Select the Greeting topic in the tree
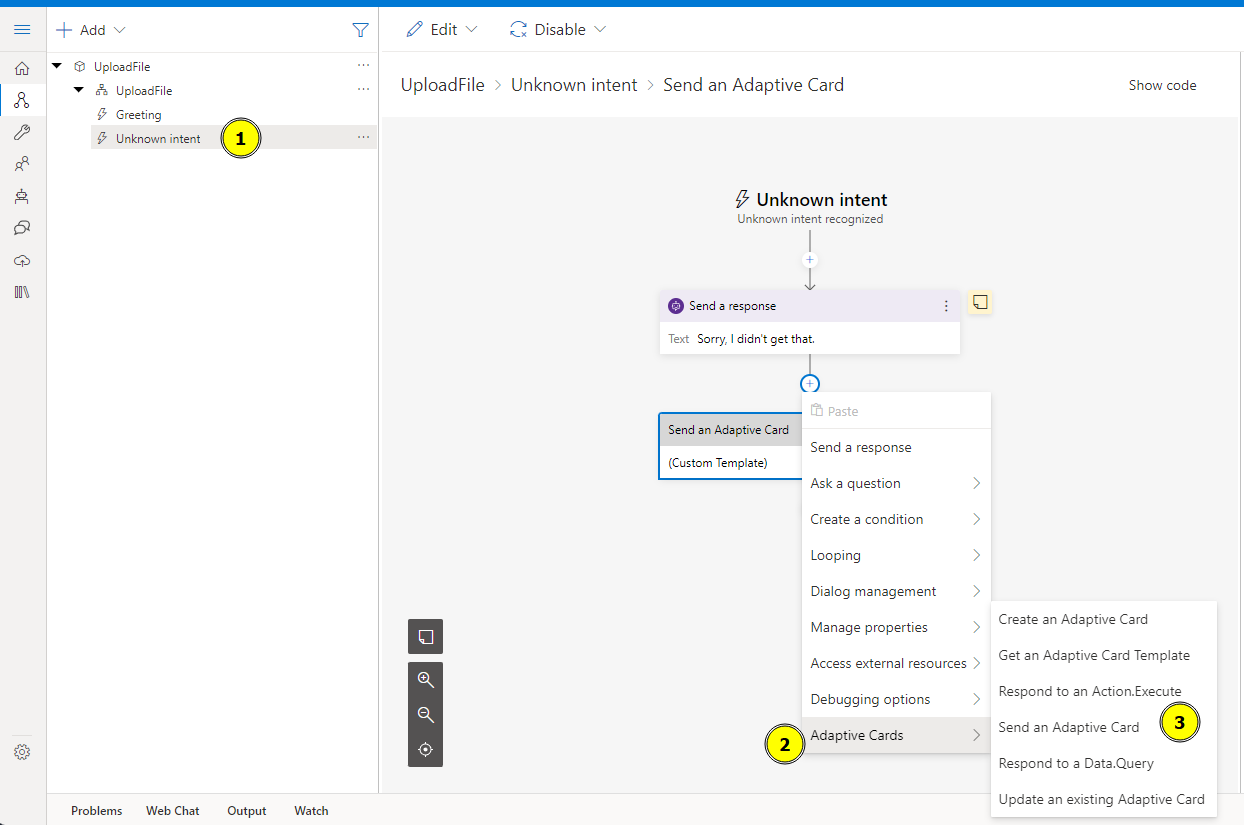This screenshot has height=825, width=1244. 140,114
